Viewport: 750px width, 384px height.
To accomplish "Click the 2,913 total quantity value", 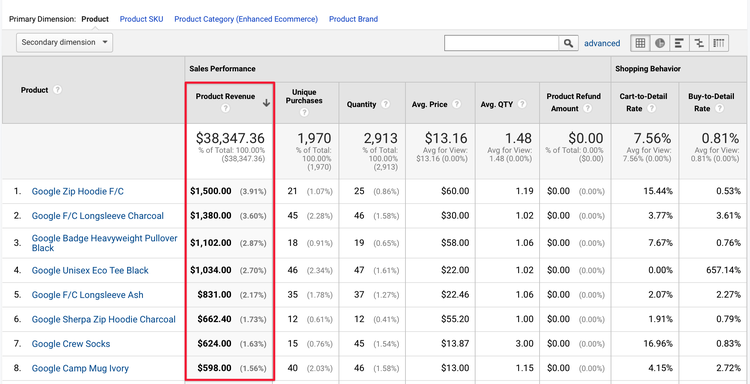I will click(x=380, y=139).
